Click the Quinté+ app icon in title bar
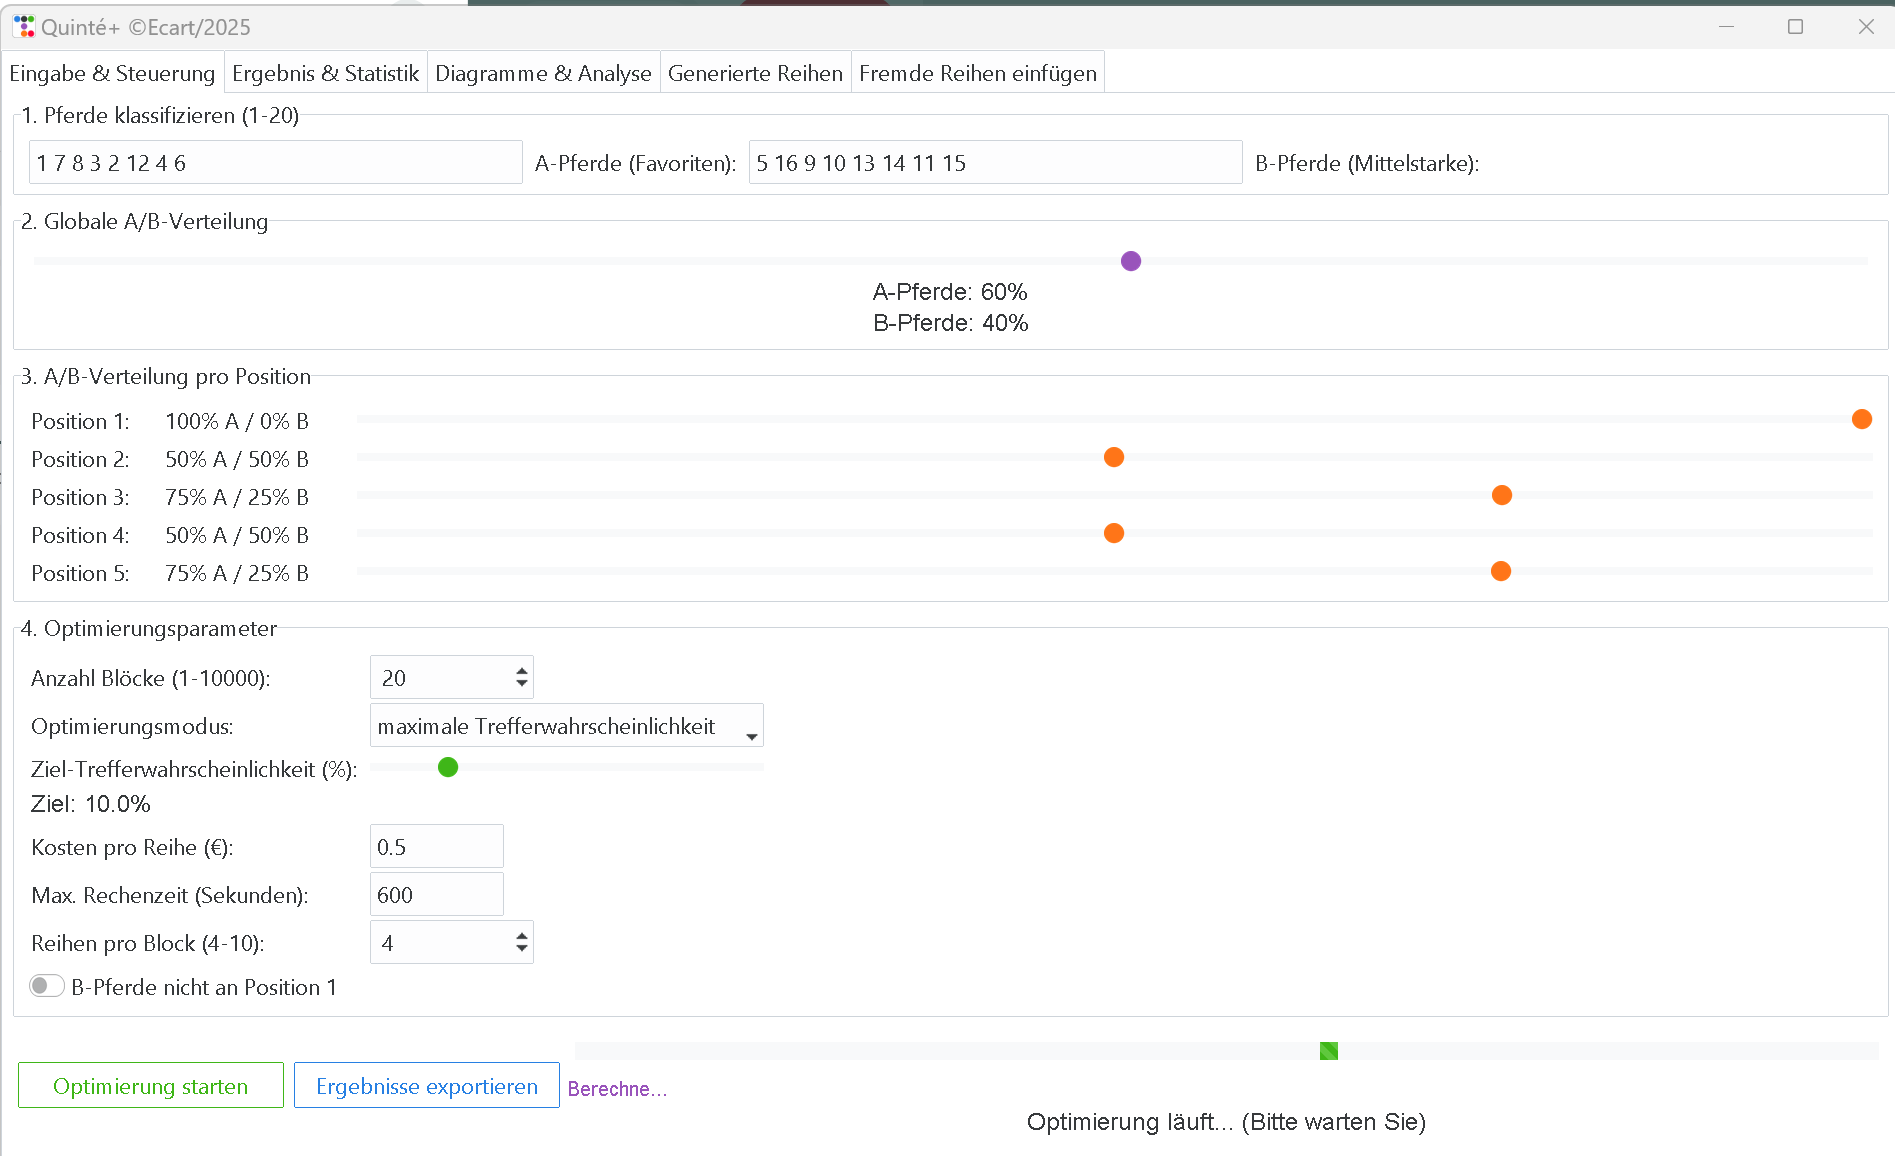 24,27
